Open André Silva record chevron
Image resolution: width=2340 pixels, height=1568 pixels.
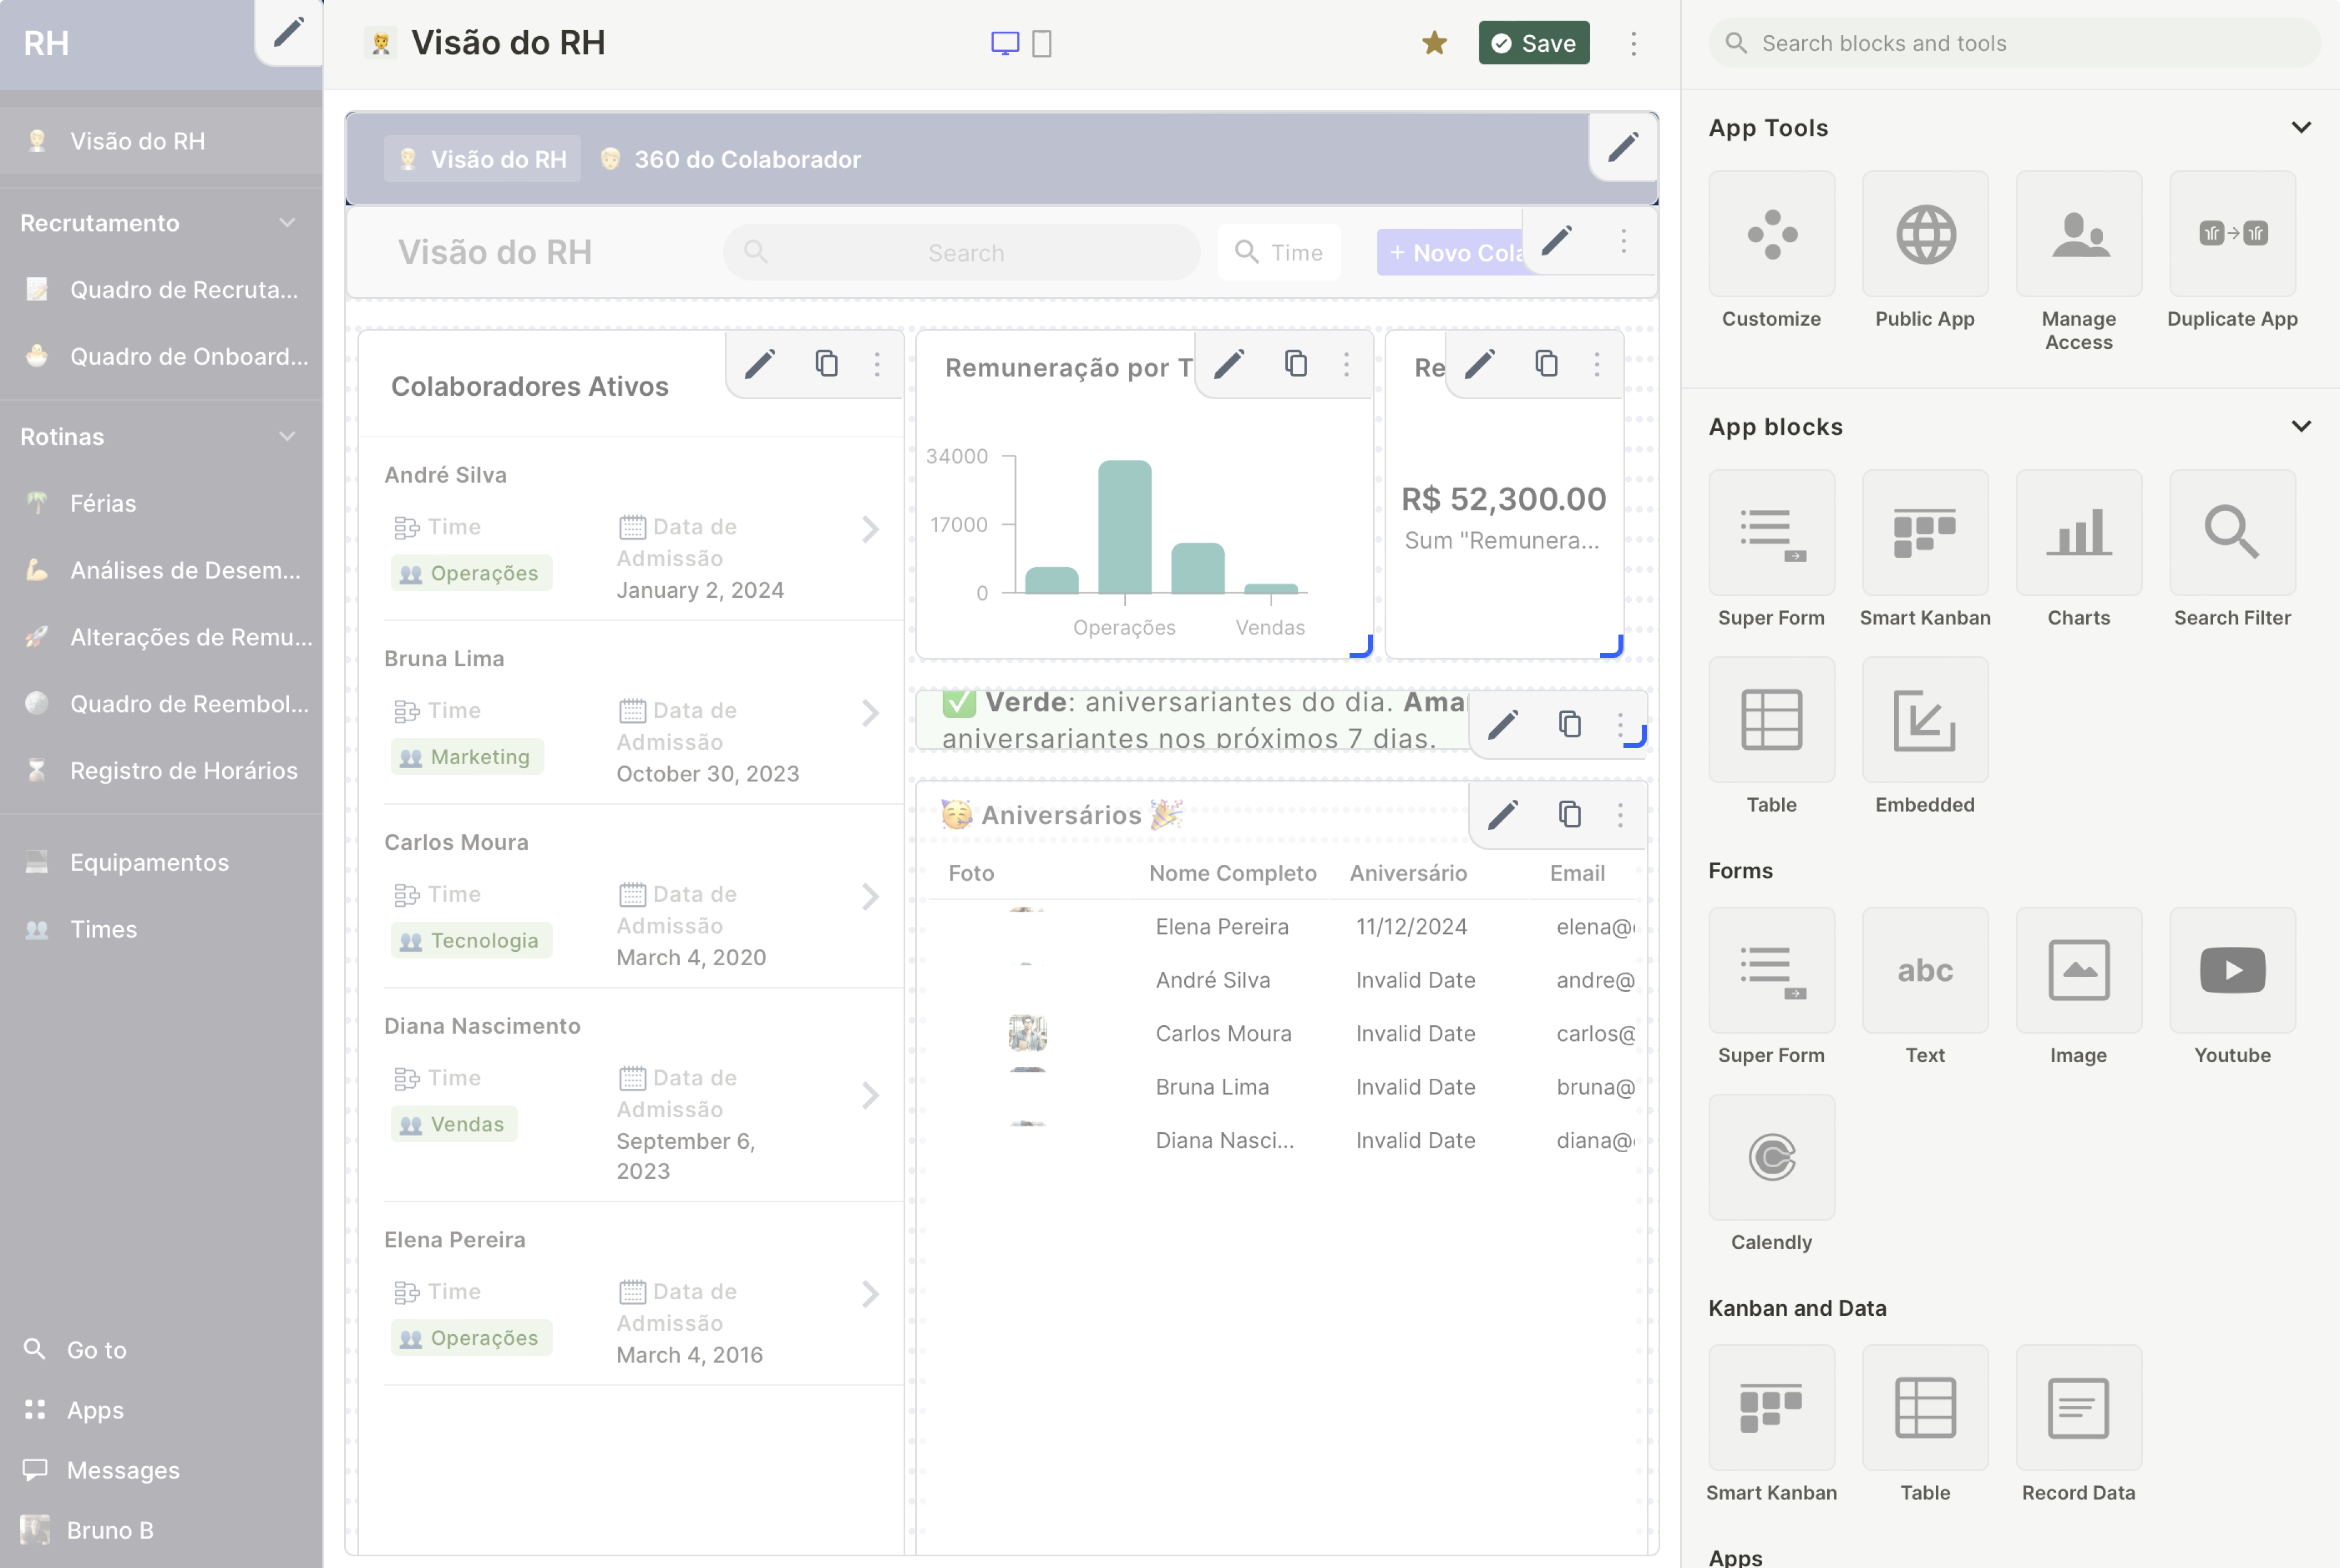click(870, 529)
